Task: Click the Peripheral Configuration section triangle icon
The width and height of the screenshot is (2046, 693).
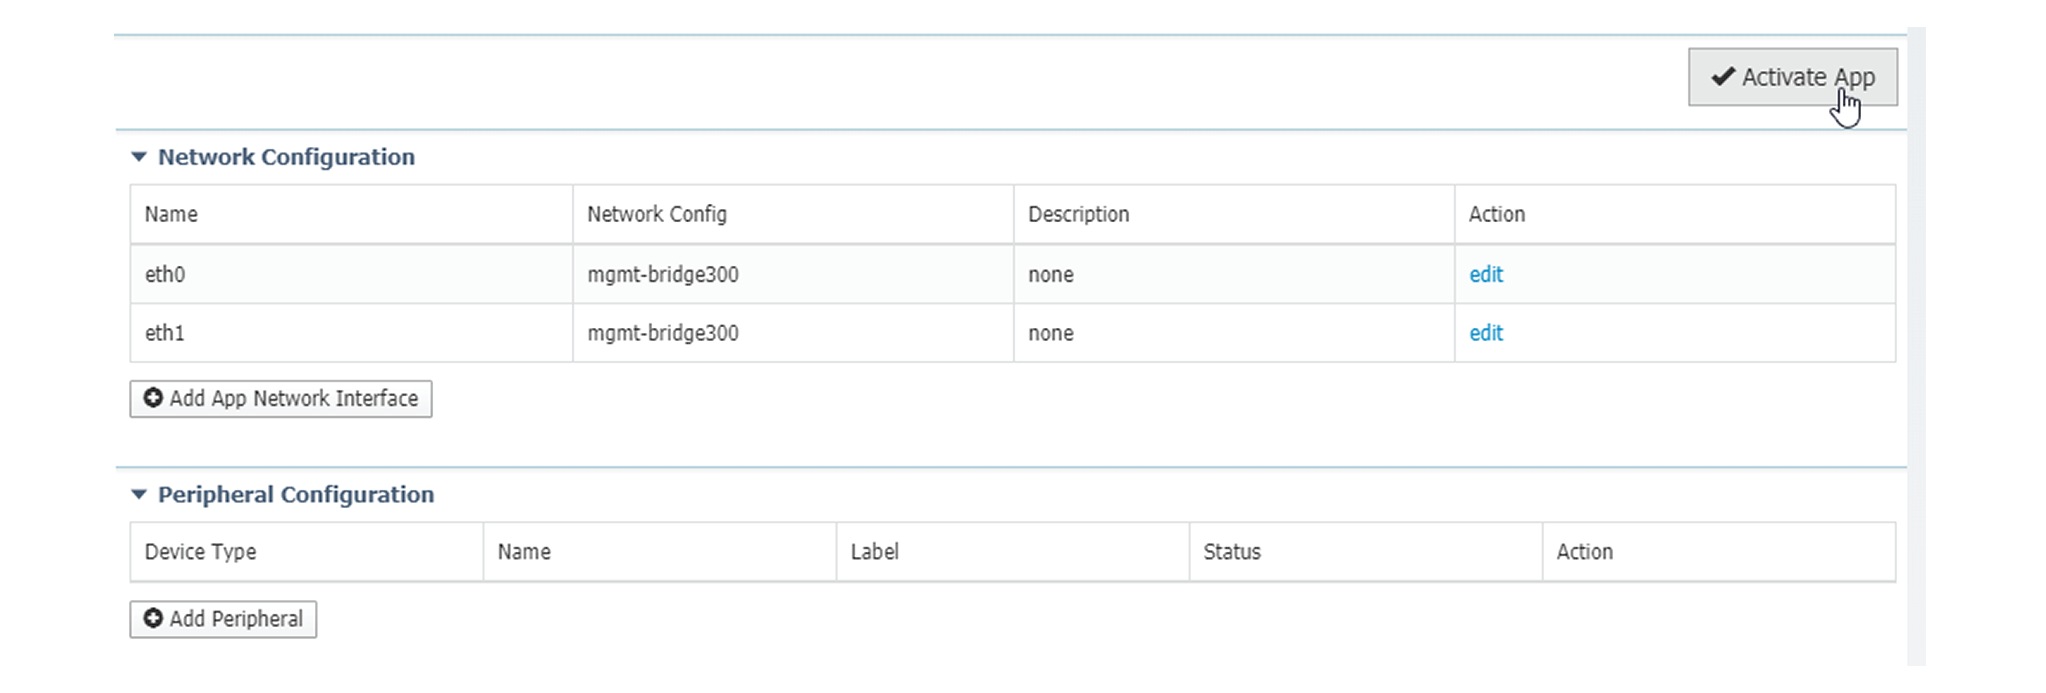Action: [139, 494]
